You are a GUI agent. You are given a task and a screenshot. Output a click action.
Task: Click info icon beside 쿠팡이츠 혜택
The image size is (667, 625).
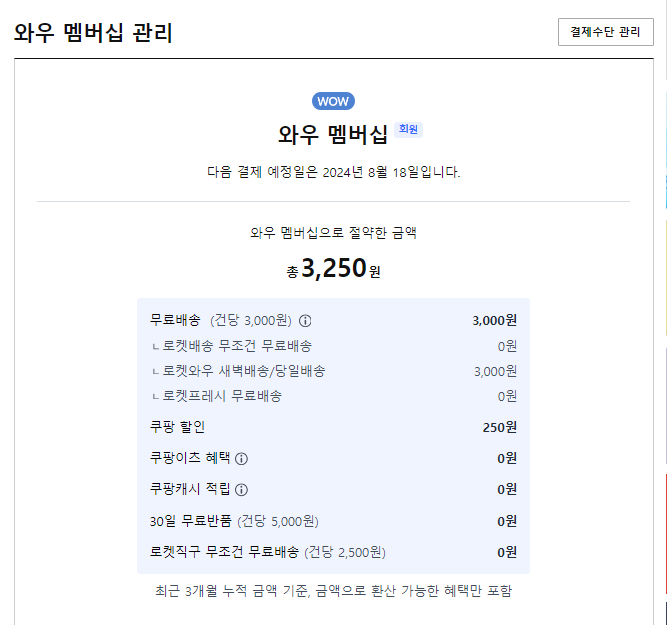(241, 459)
